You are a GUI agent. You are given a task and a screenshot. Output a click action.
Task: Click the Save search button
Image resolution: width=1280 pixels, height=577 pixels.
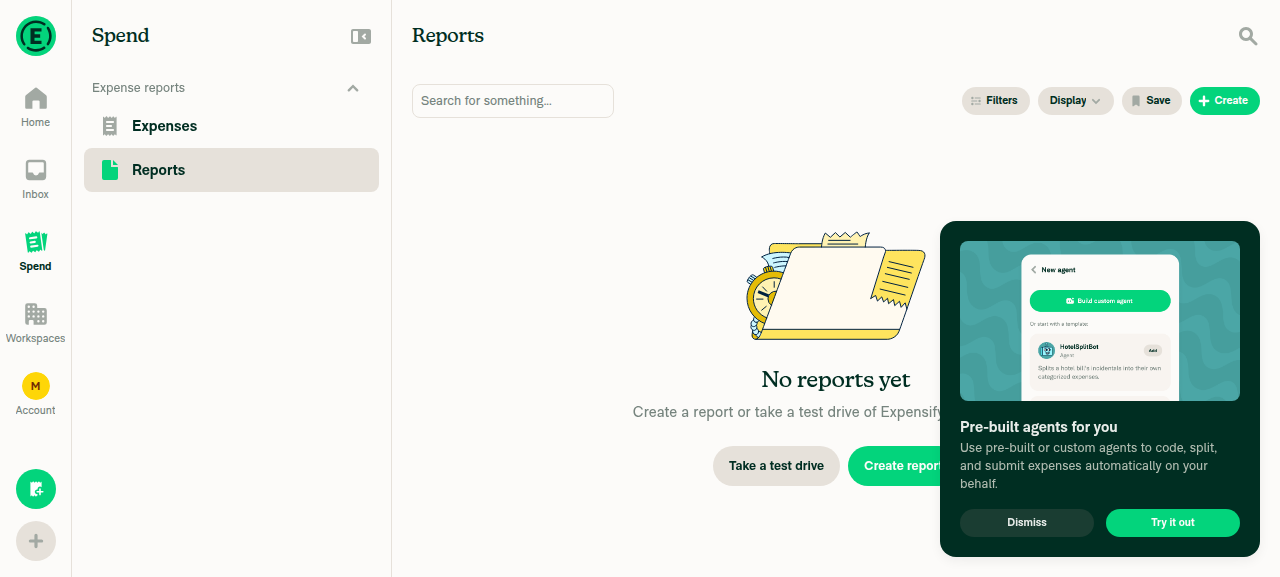[1152, 101]
